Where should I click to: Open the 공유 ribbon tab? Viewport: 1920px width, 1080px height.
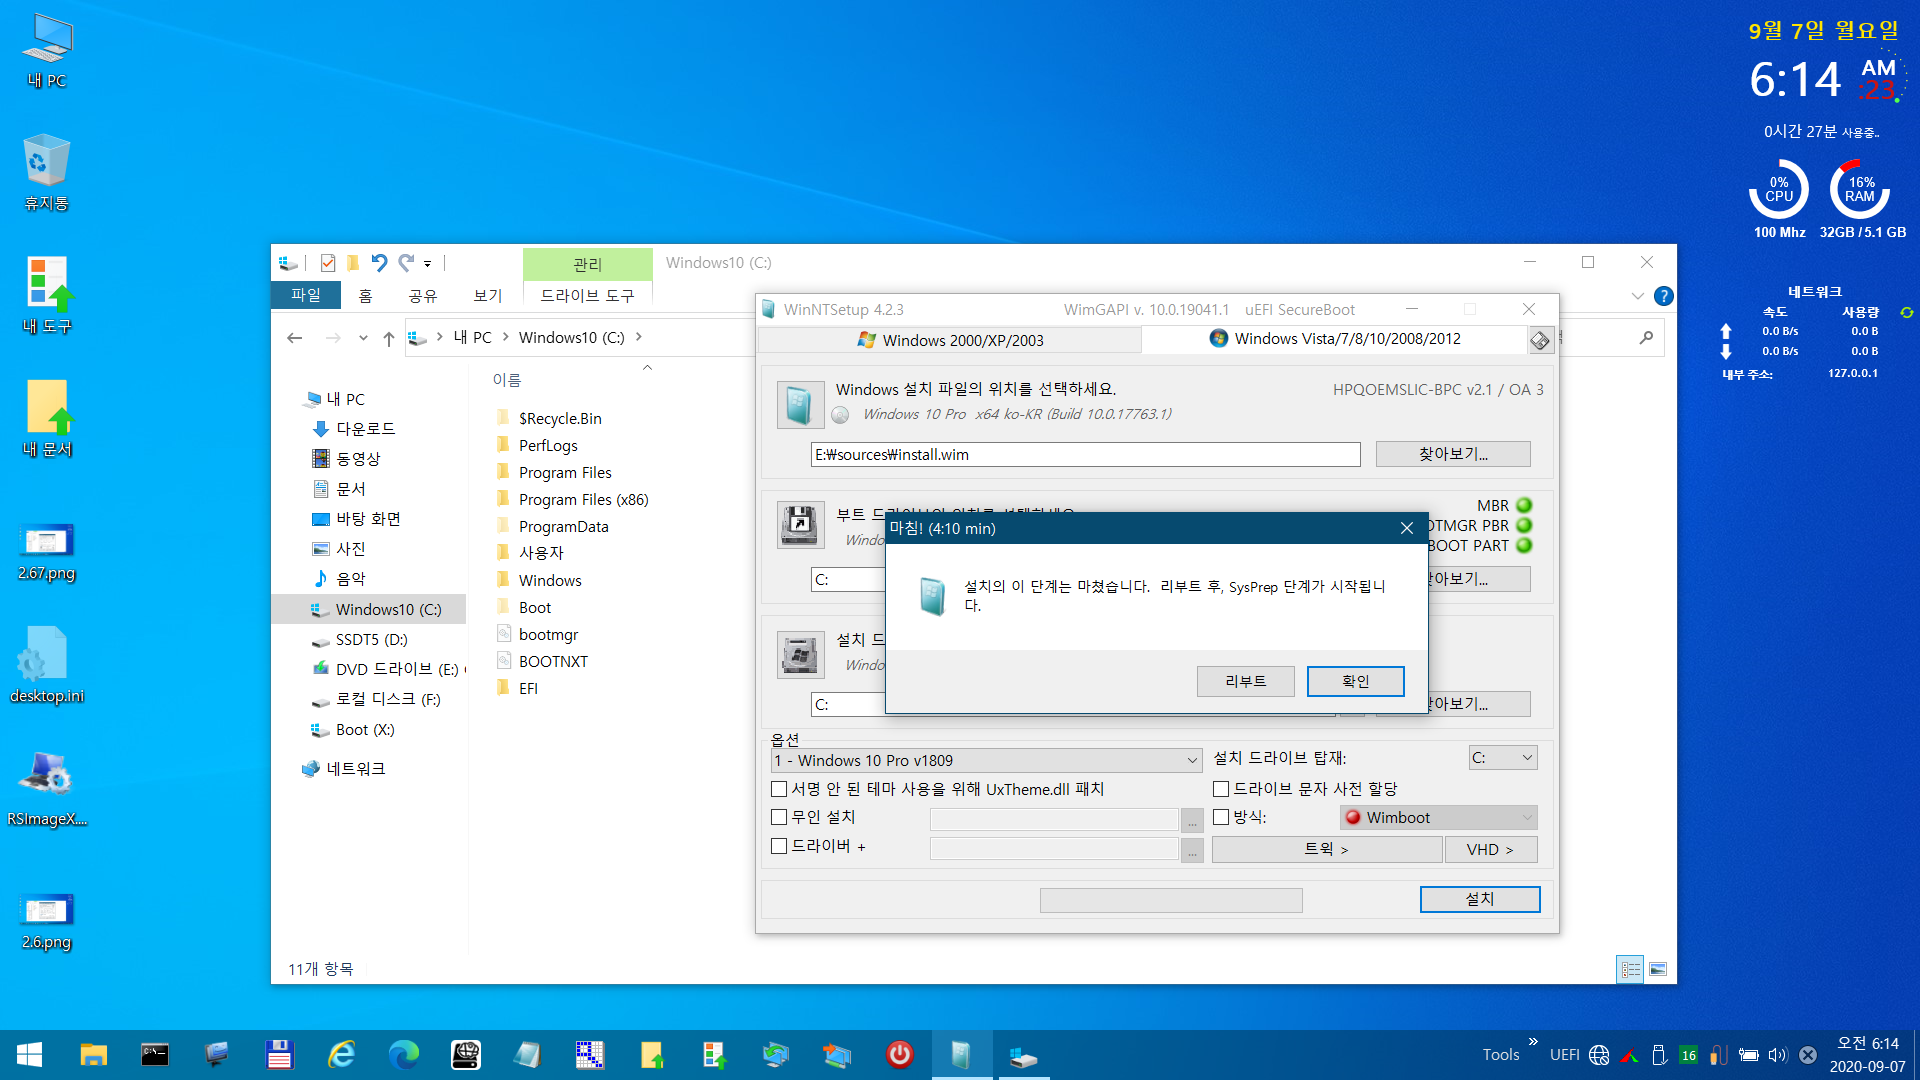[423, 296]
